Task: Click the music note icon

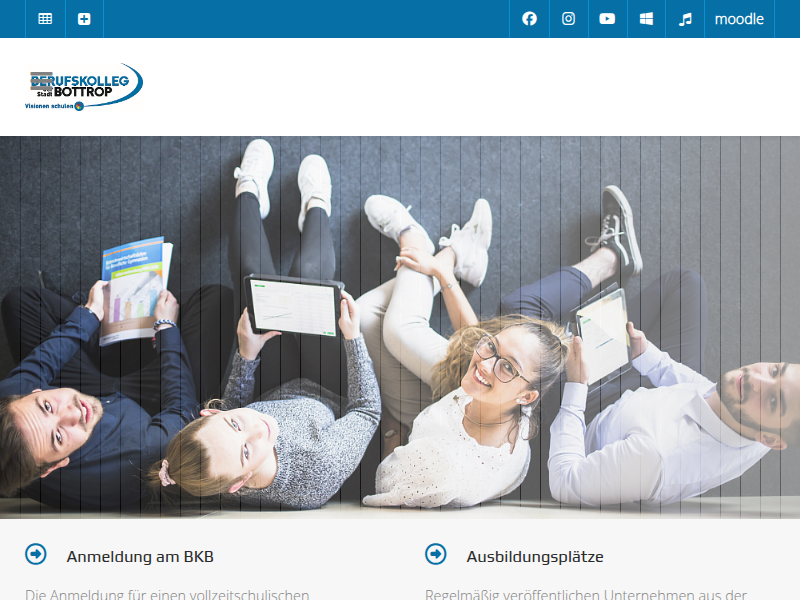Action: click(685, 19)
